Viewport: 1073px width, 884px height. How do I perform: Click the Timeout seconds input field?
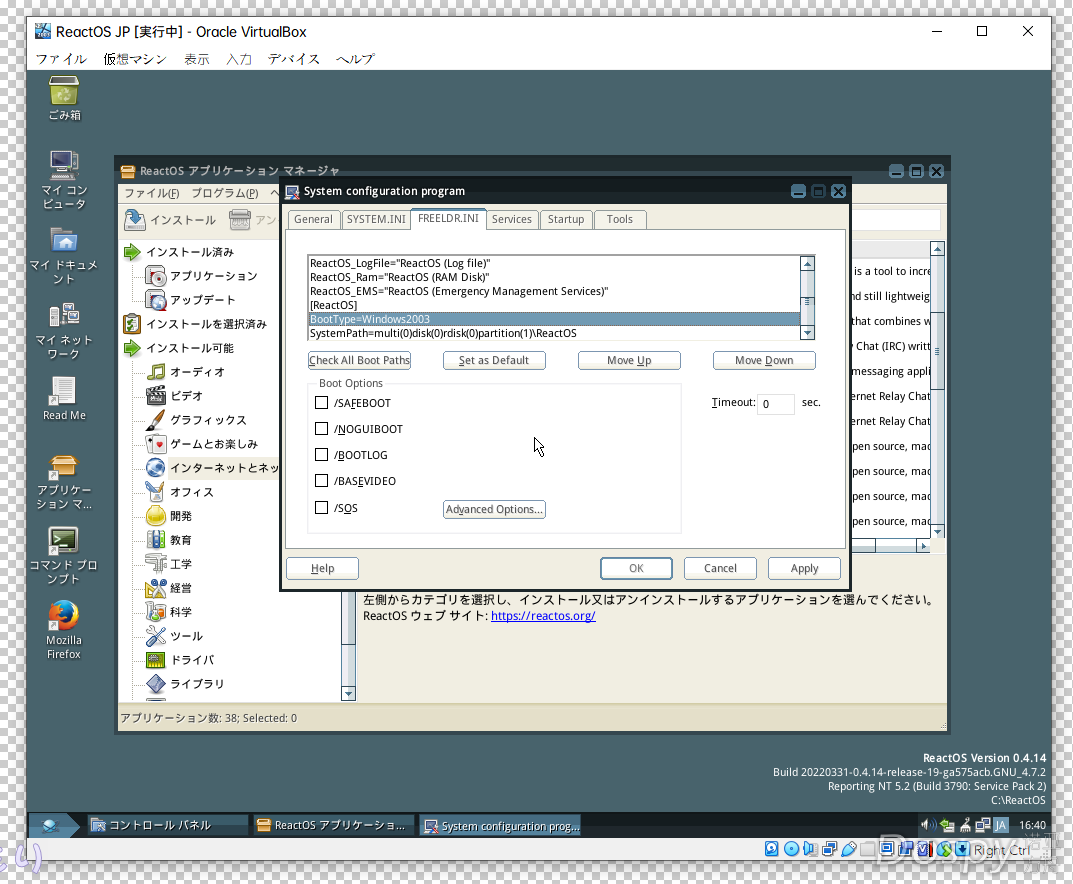click(775, 404)
